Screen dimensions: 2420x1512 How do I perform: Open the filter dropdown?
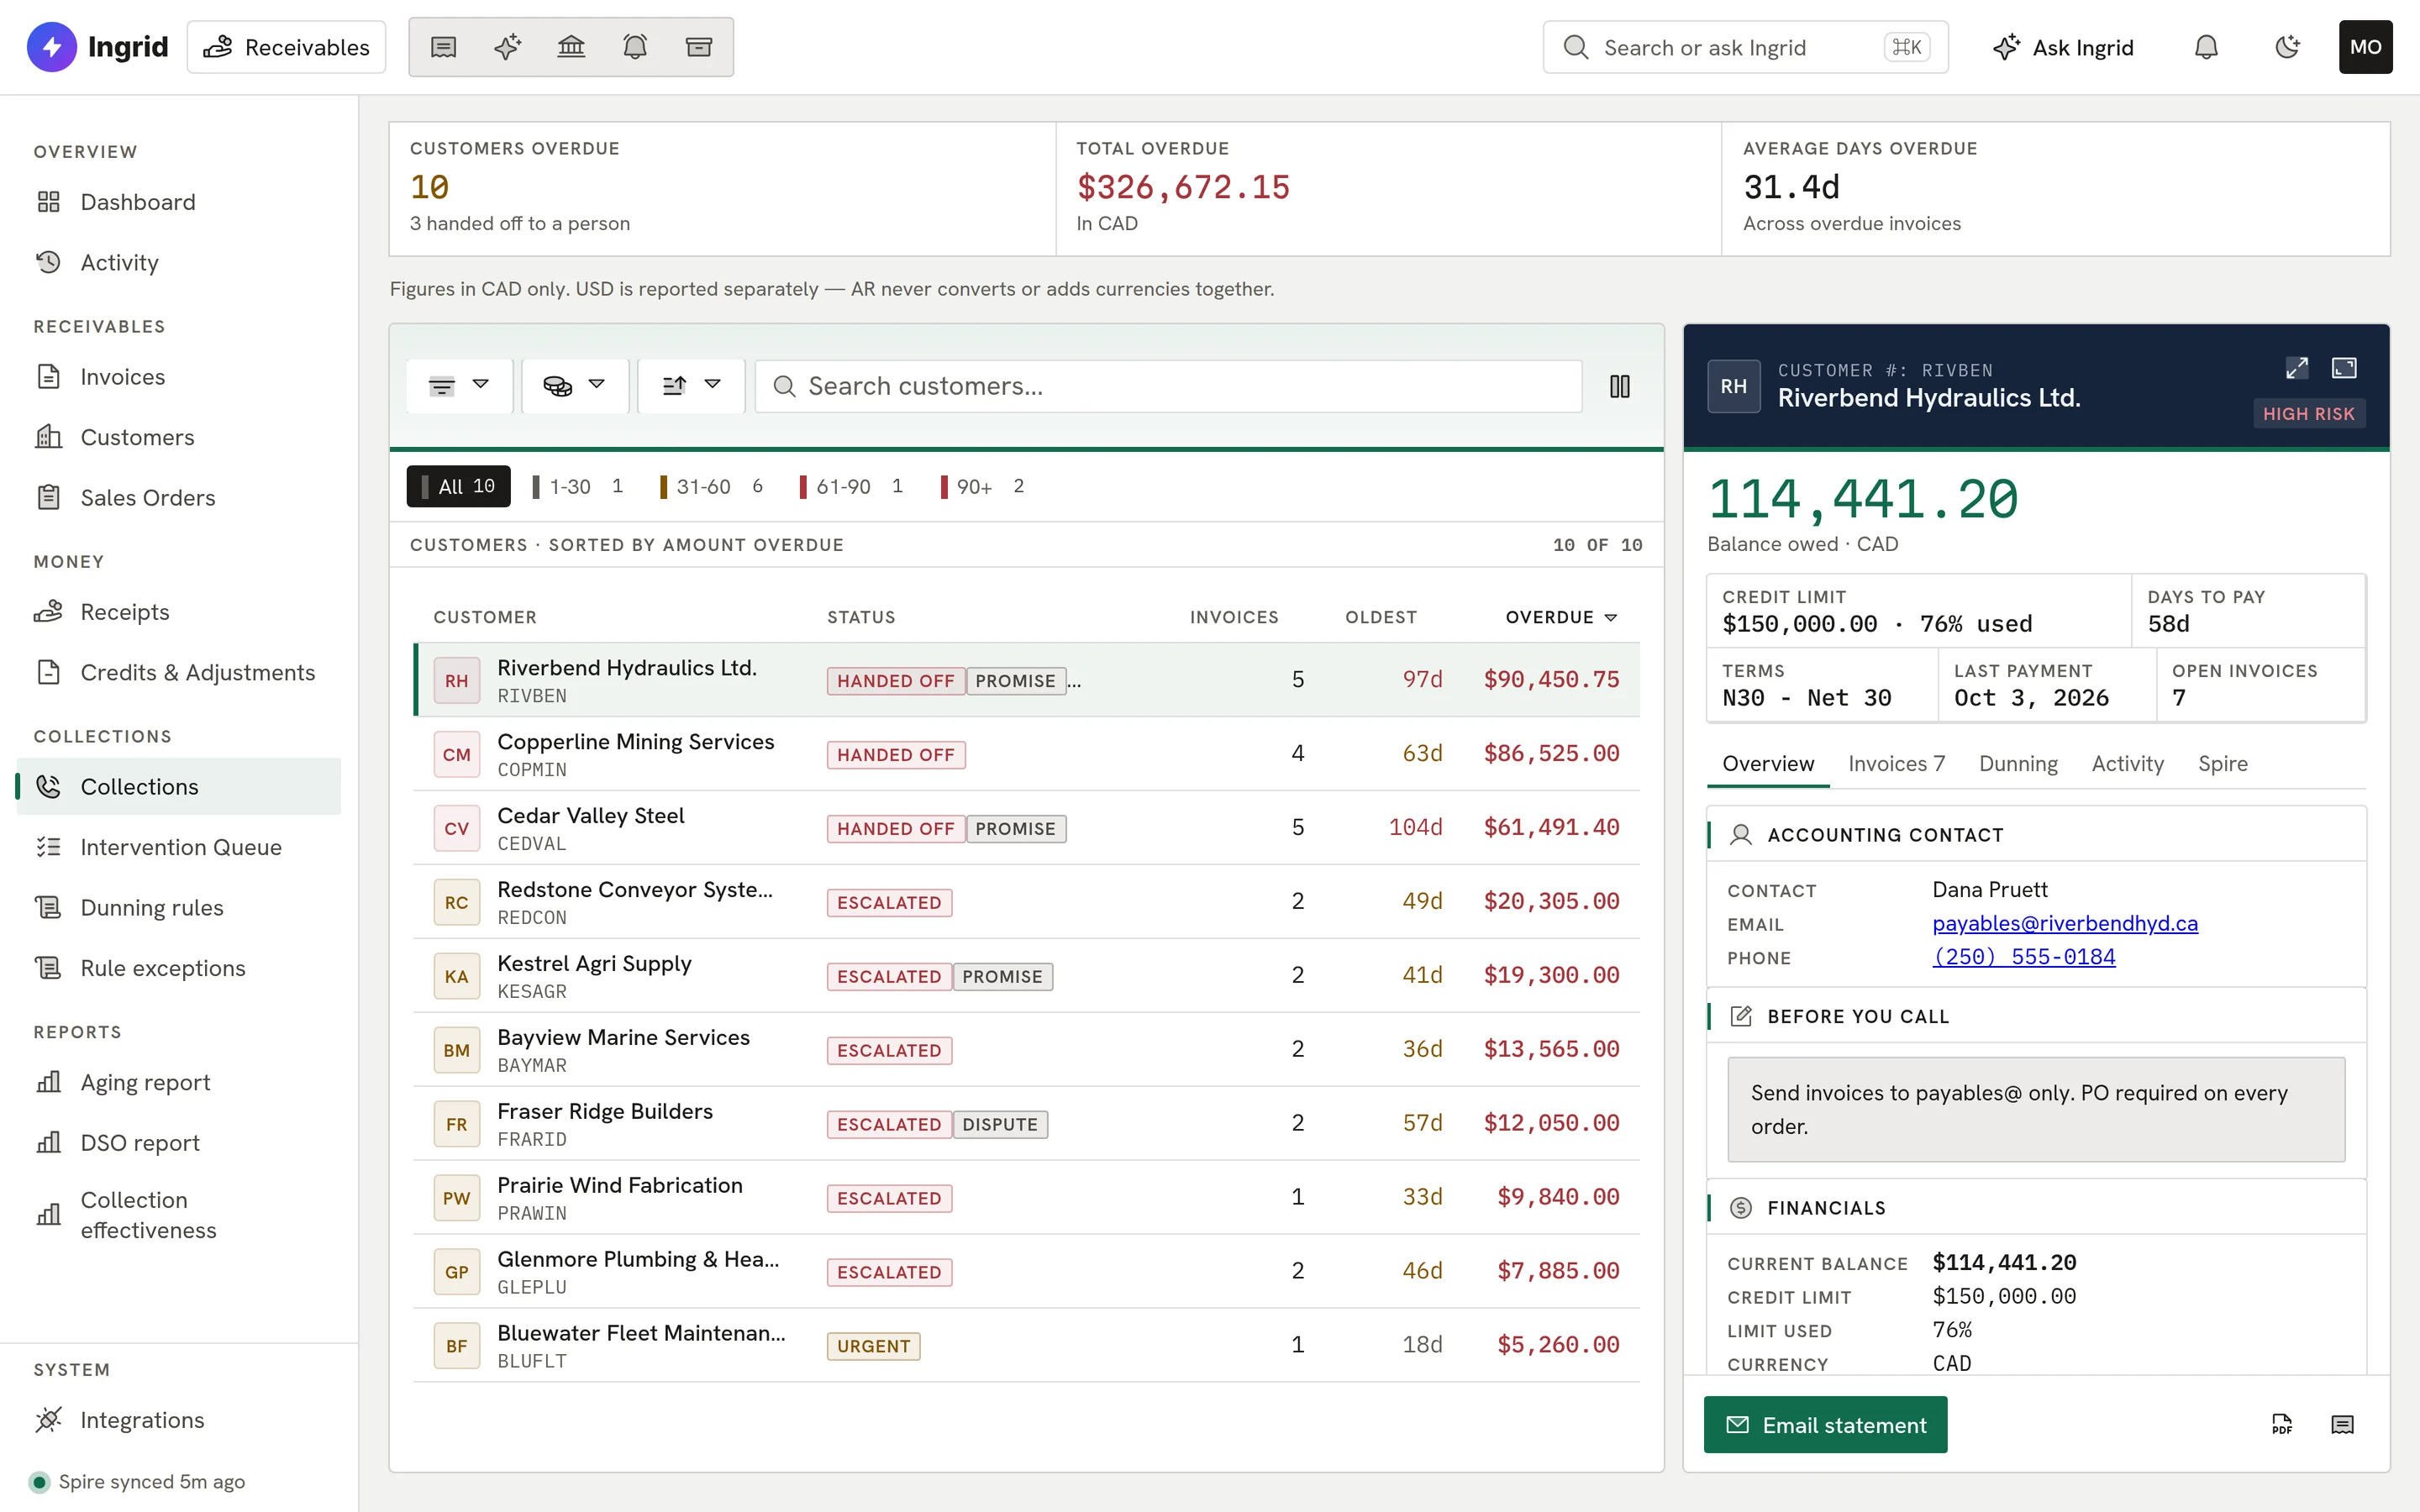click(459, 386)
